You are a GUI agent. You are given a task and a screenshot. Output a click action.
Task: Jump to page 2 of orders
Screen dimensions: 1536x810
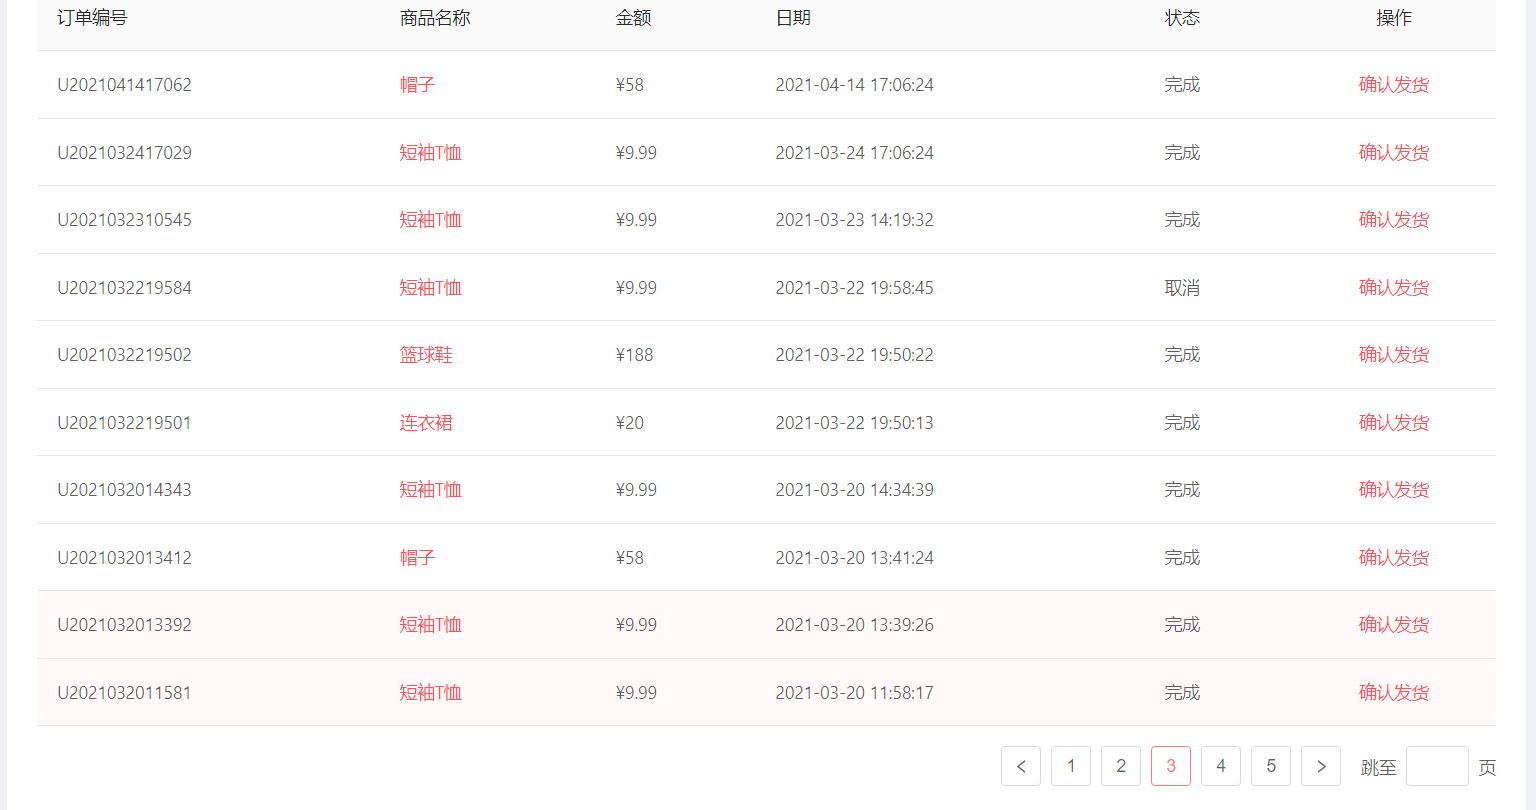tap(1121, 766)
